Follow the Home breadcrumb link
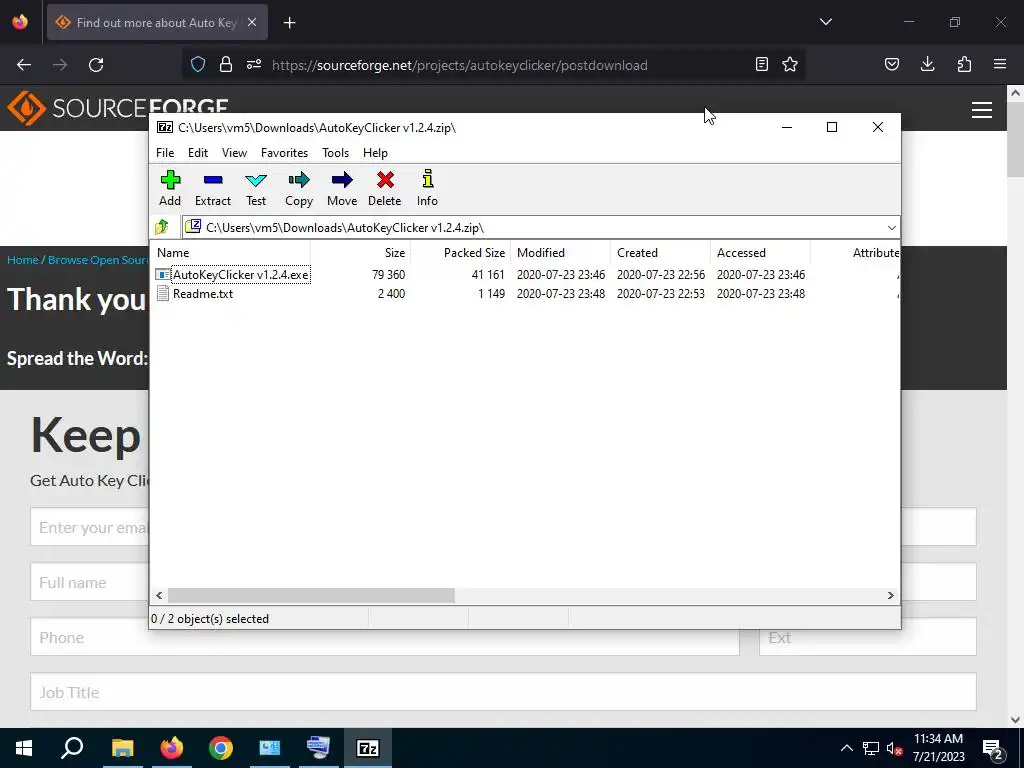This screenshot has height=768, width=1024. [23, 260]
